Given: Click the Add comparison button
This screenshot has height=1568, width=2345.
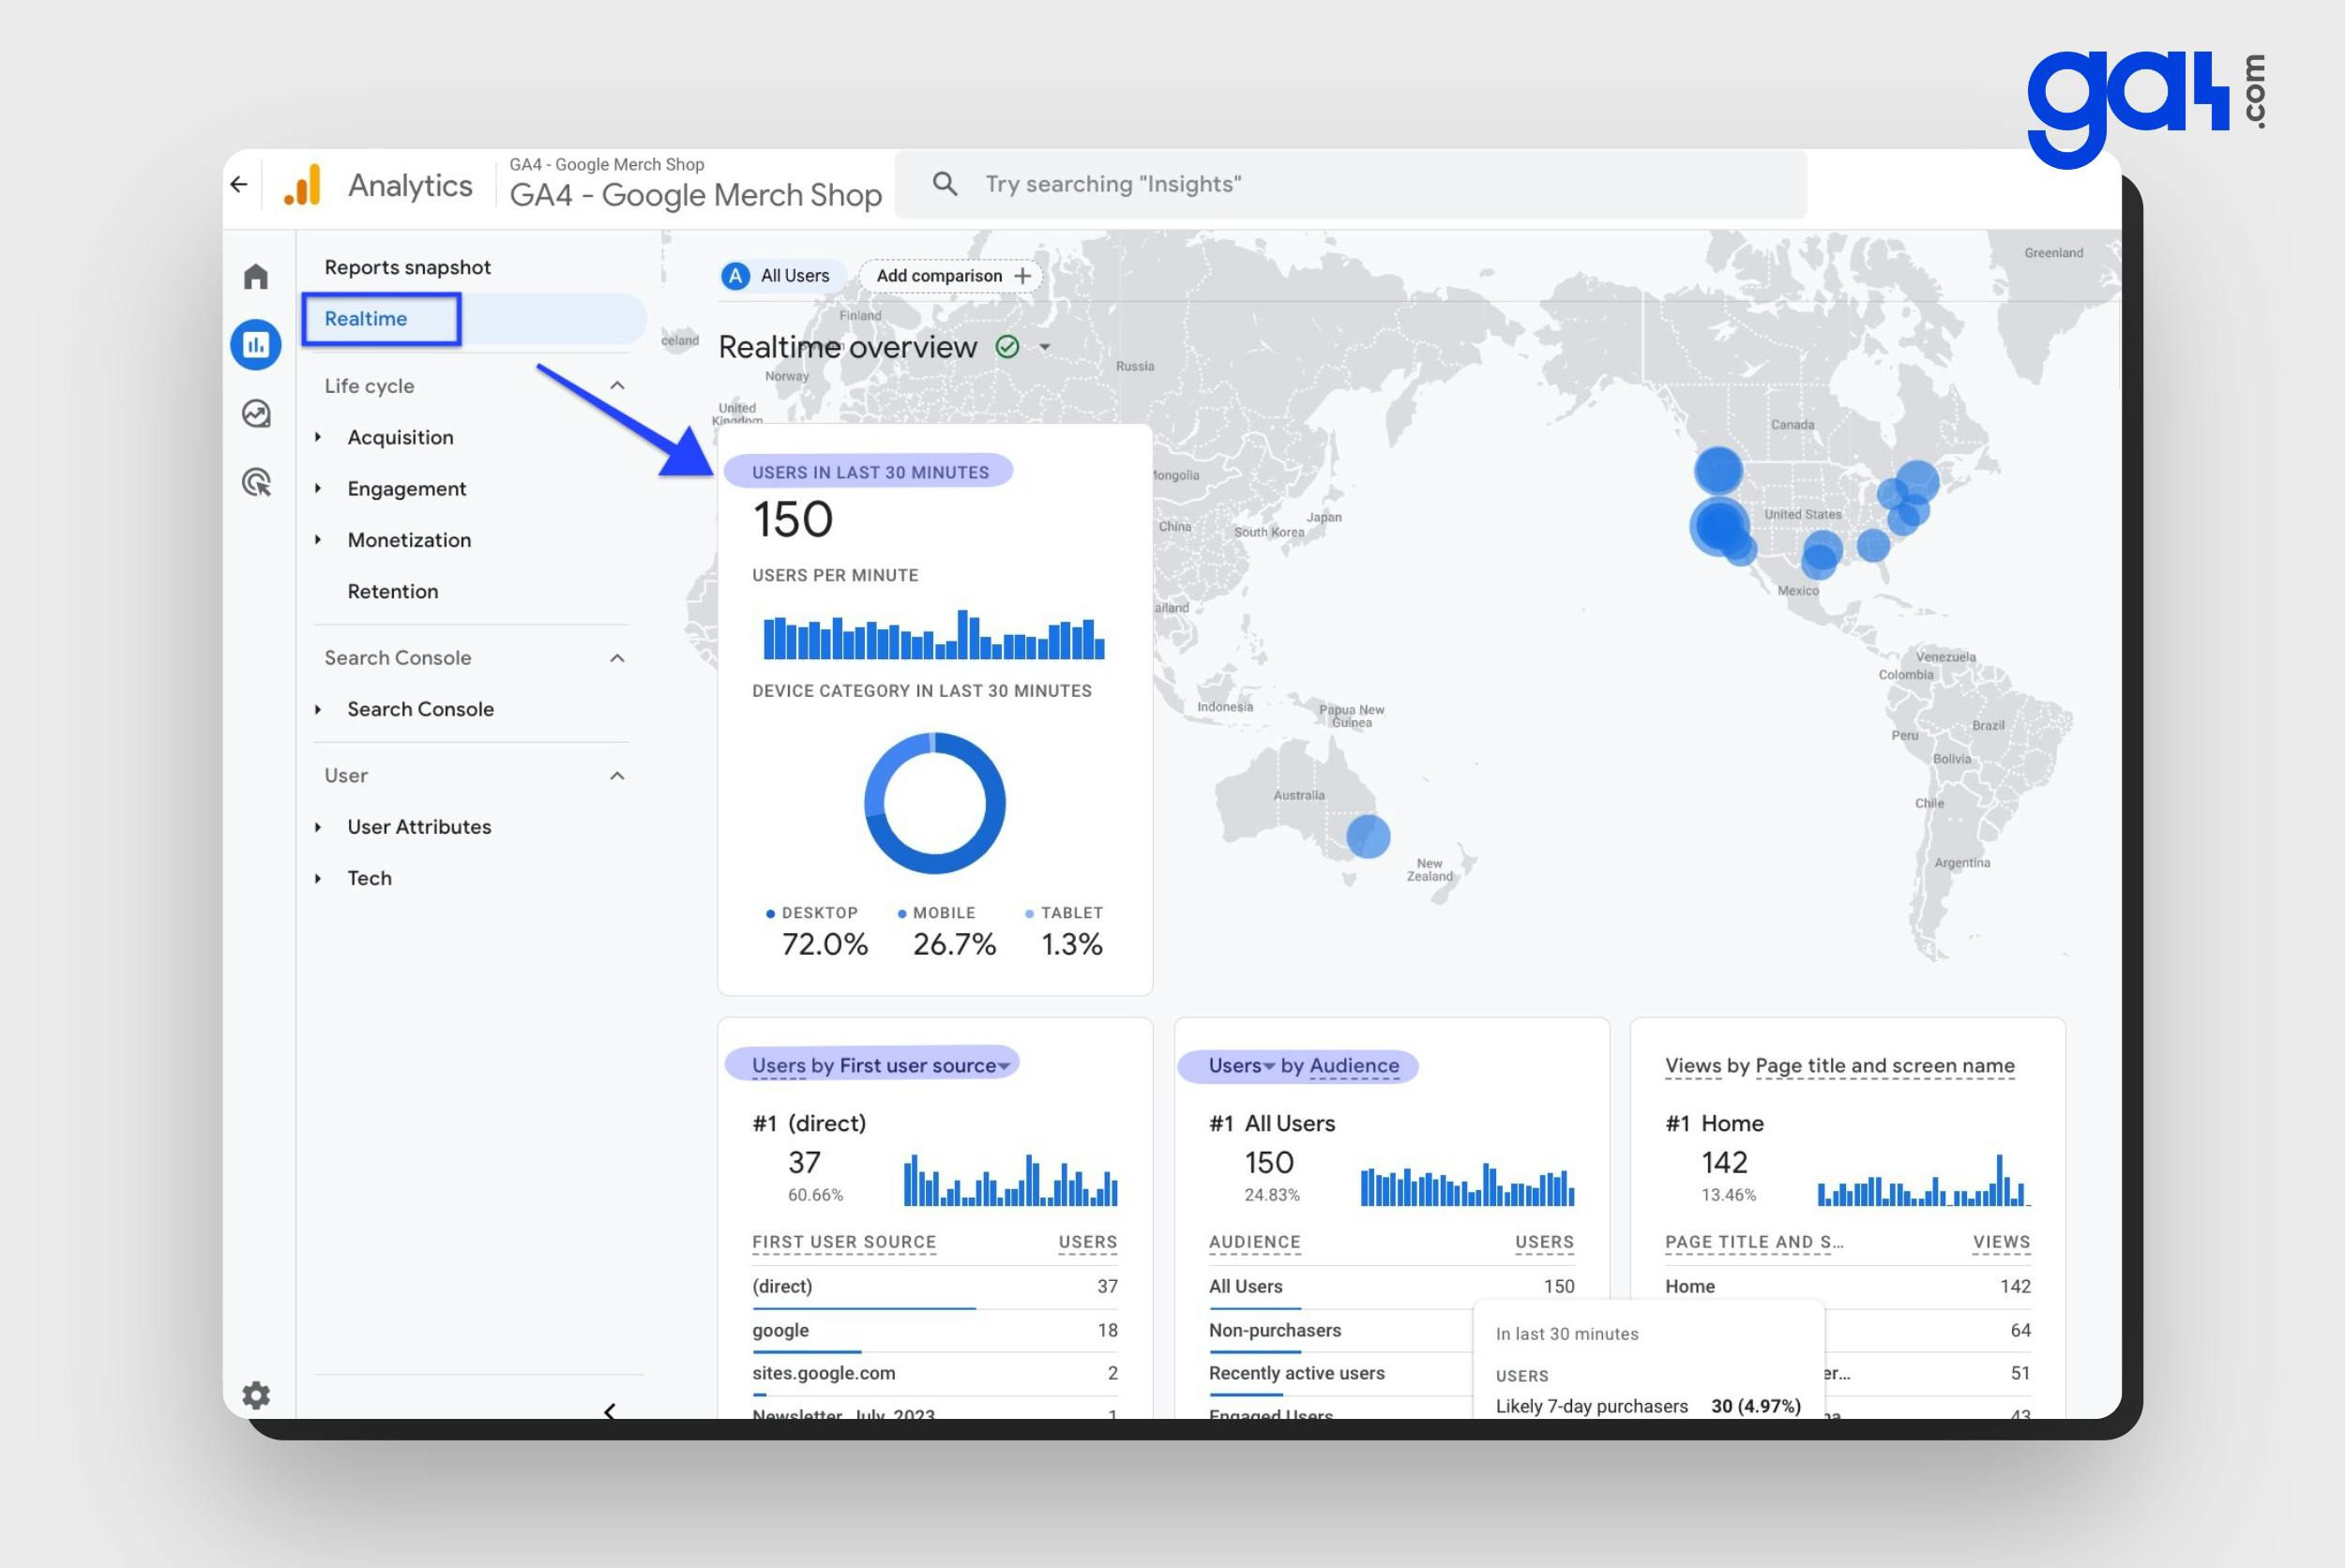Looking at the screenshot, I should [950, 276].
